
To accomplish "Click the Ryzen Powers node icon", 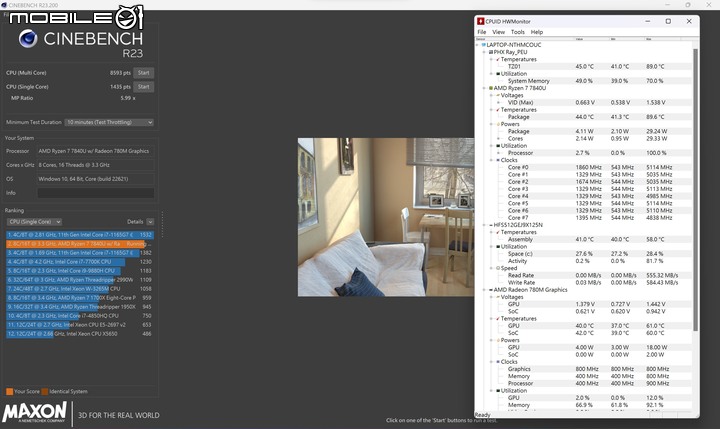I will [x=498, y=124].
